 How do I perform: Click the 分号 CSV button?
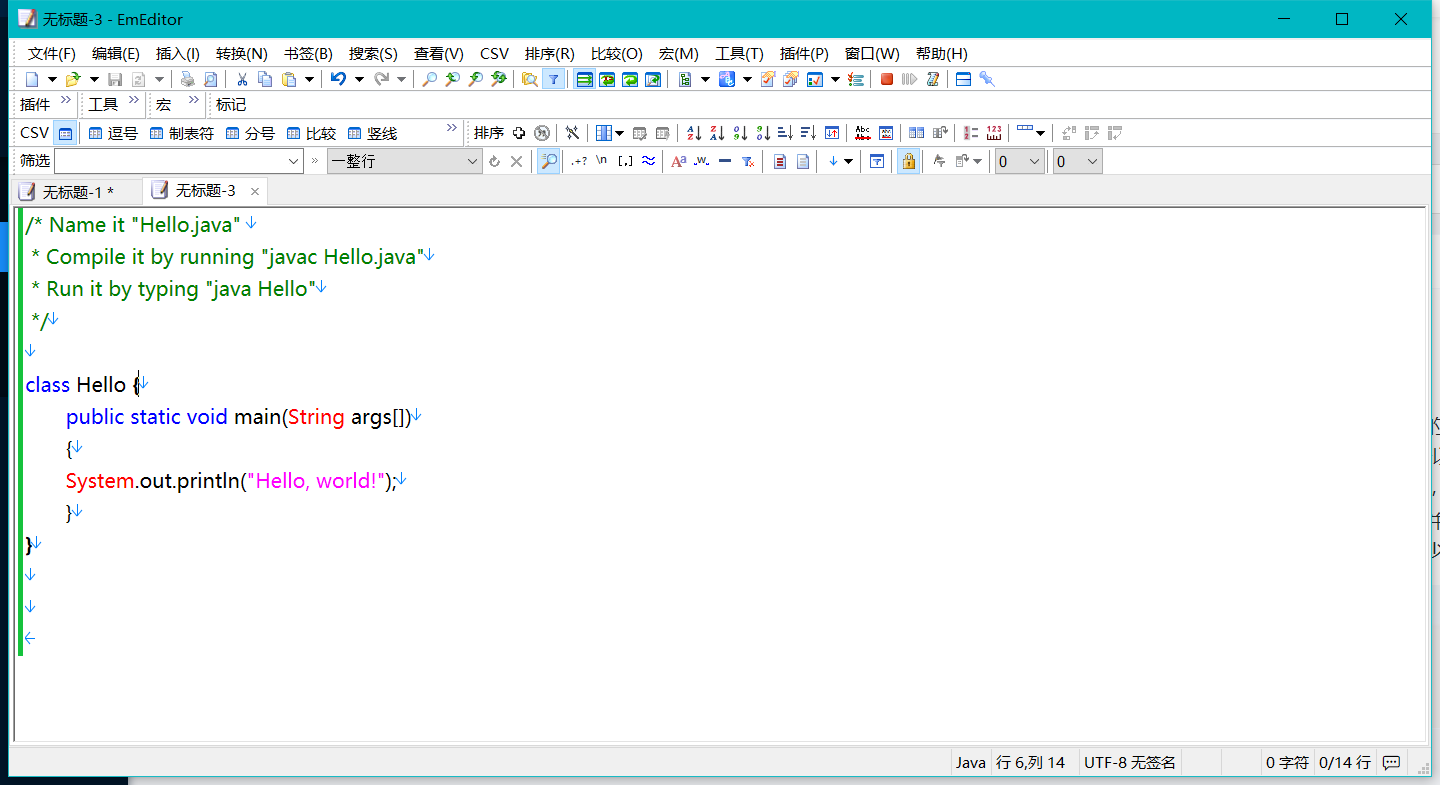pos(250,133)
